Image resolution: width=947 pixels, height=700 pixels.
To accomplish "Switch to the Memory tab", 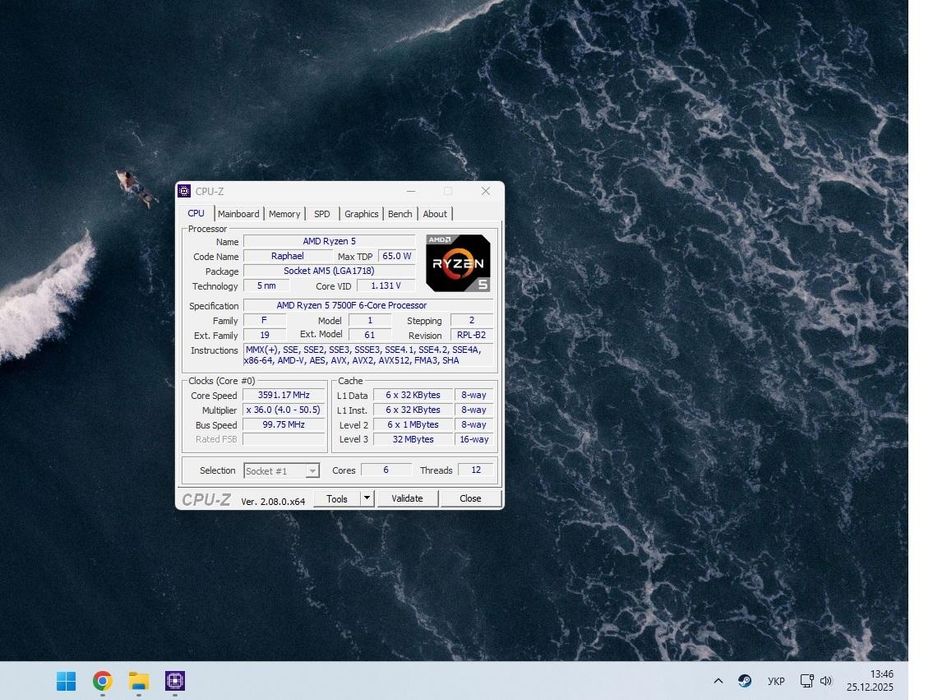I will pos(284,214).
